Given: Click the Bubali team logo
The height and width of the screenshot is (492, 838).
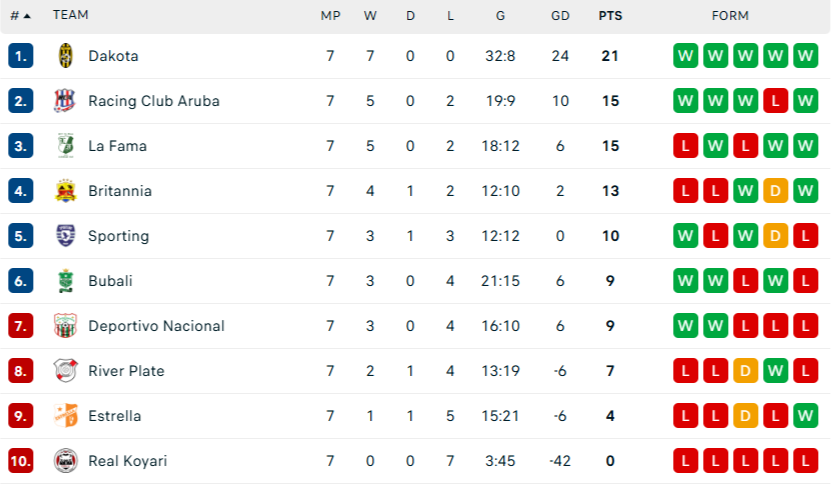Looking at the screenshot, I should (x=65, y=281).
